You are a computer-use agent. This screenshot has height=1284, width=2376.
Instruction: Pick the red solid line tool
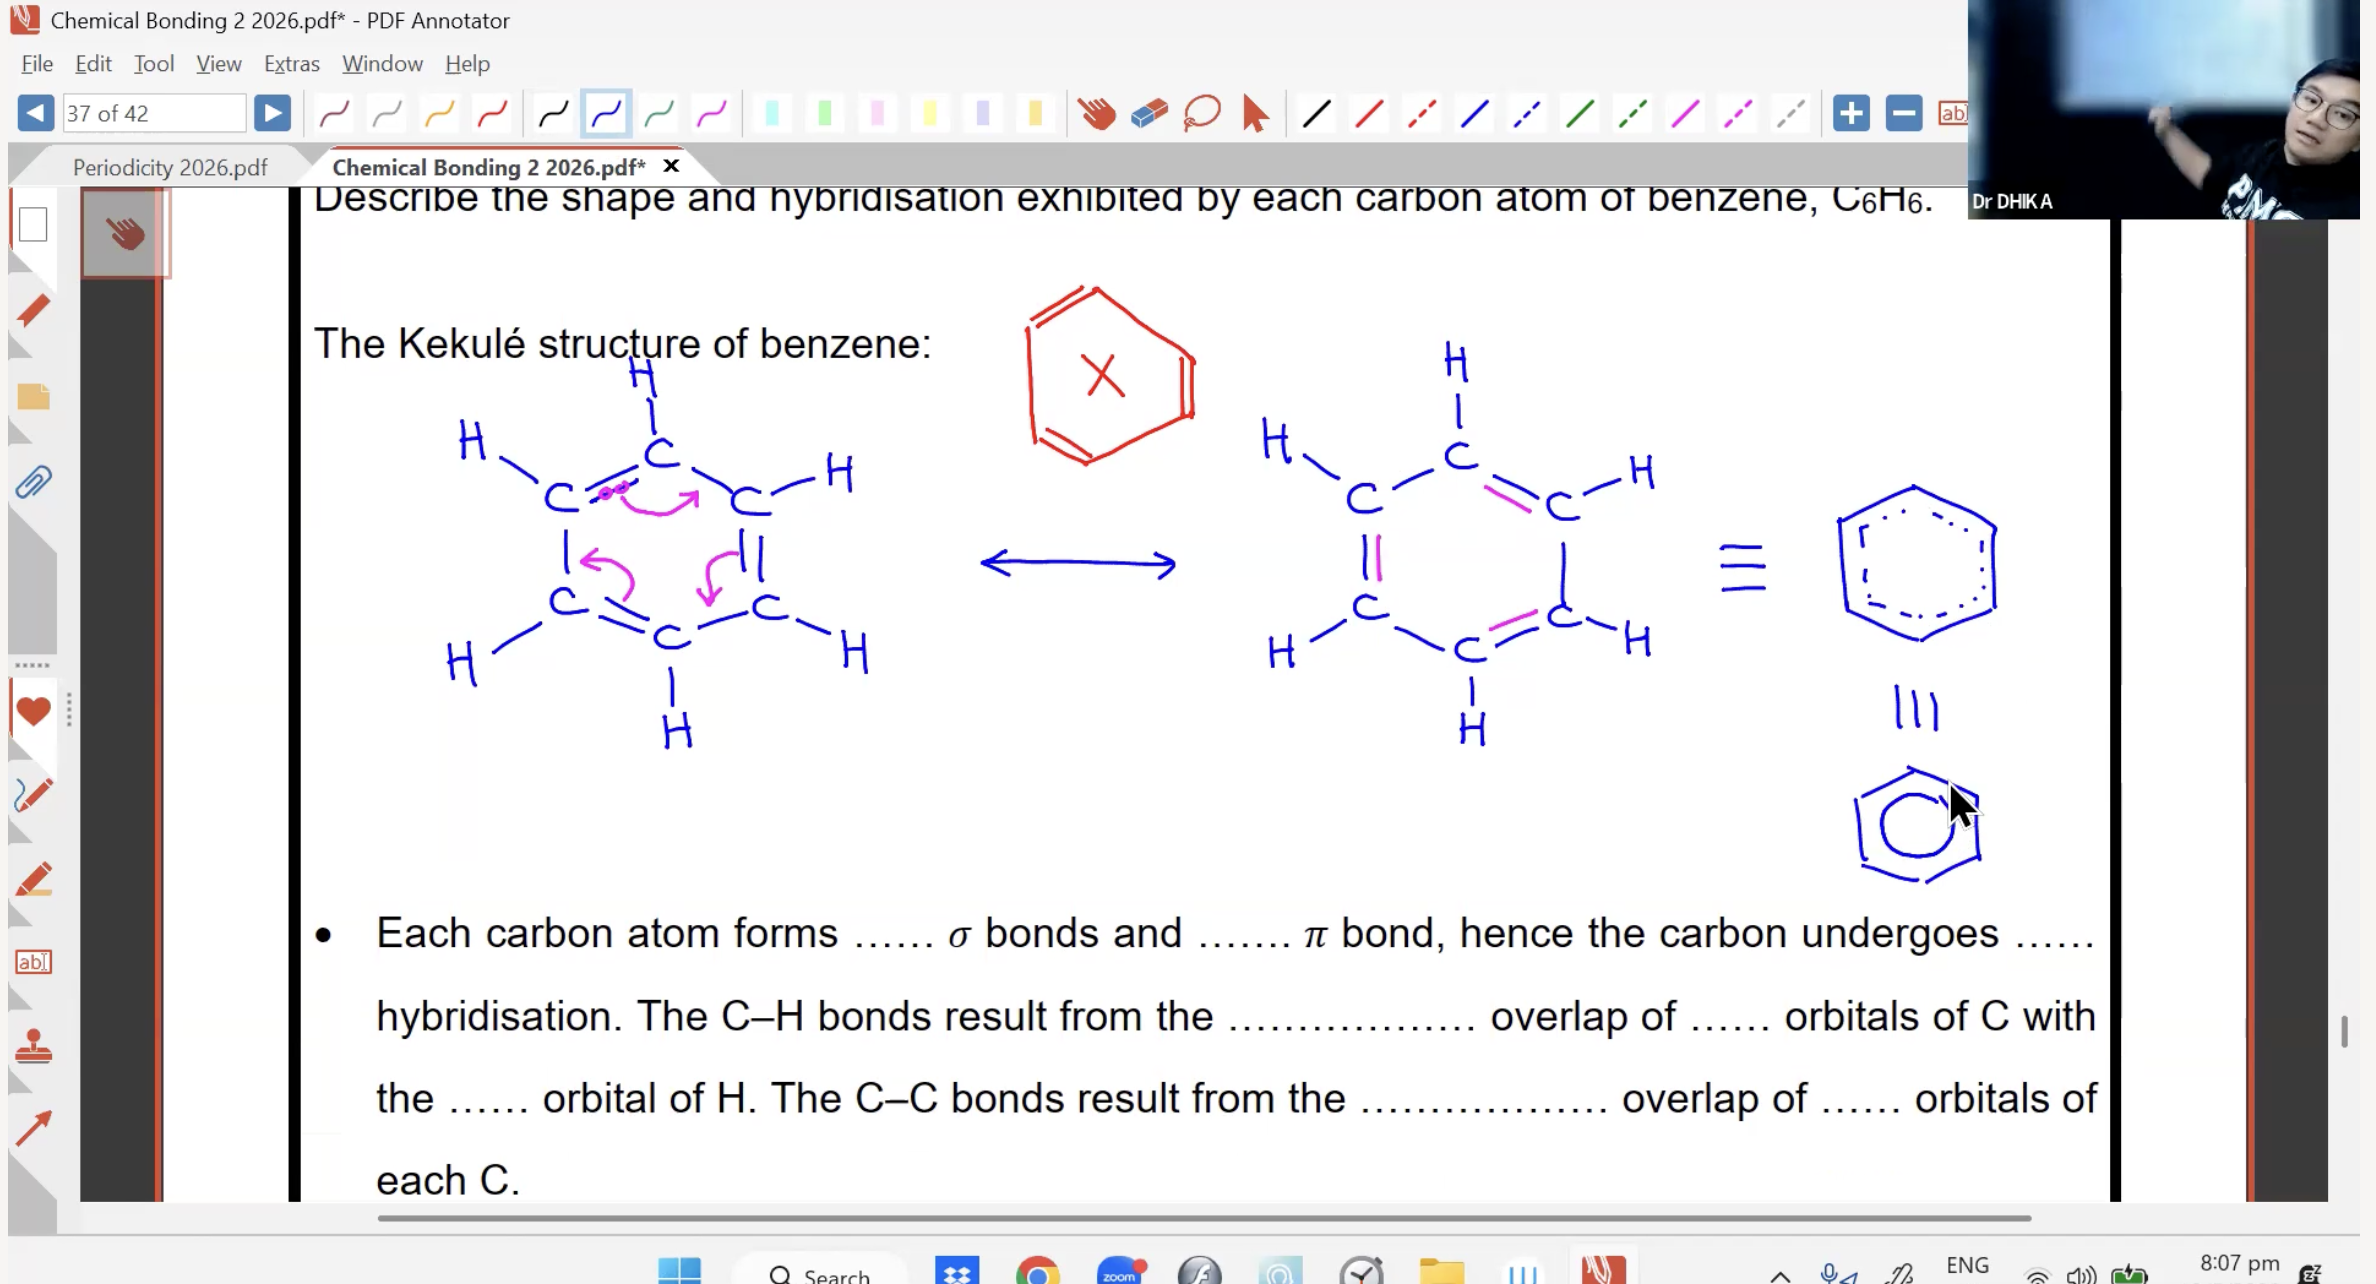tap(1369, 113)
